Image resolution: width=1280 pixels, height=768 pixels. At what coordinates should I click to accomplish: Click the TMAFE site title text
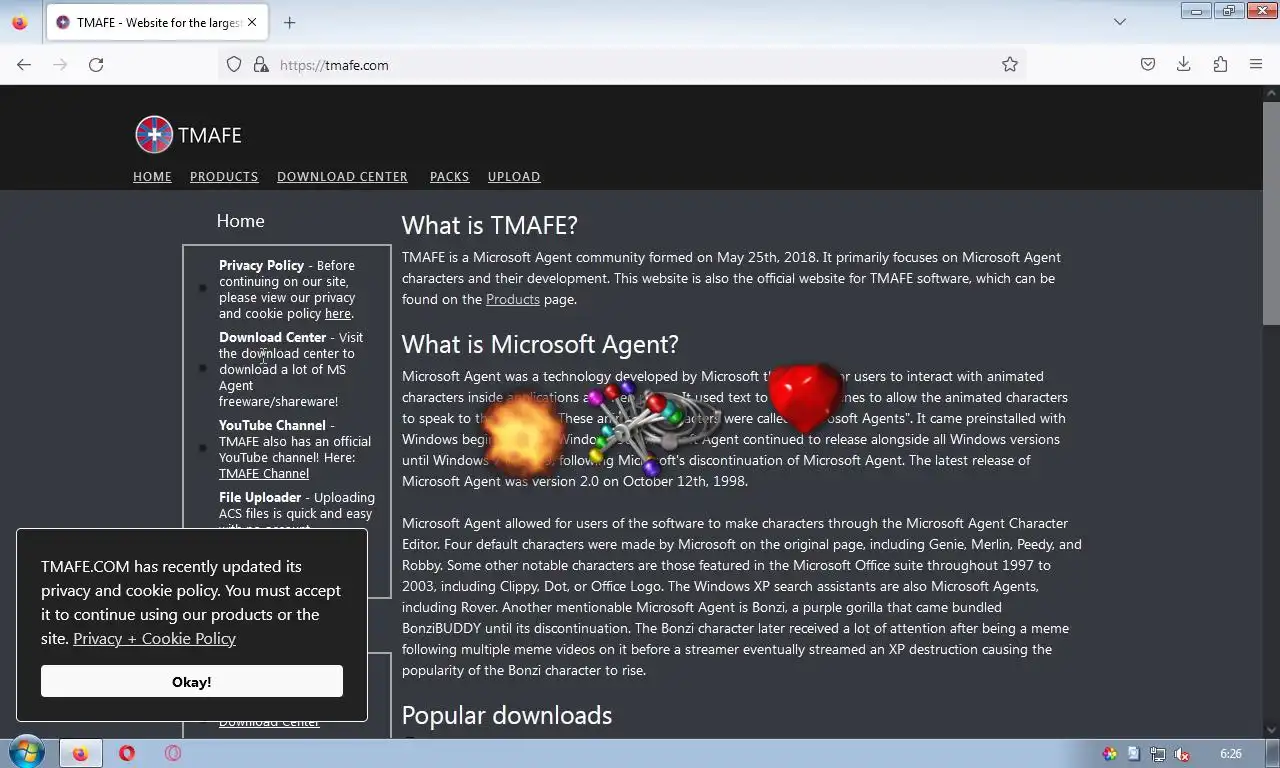(x=209, y=135)
